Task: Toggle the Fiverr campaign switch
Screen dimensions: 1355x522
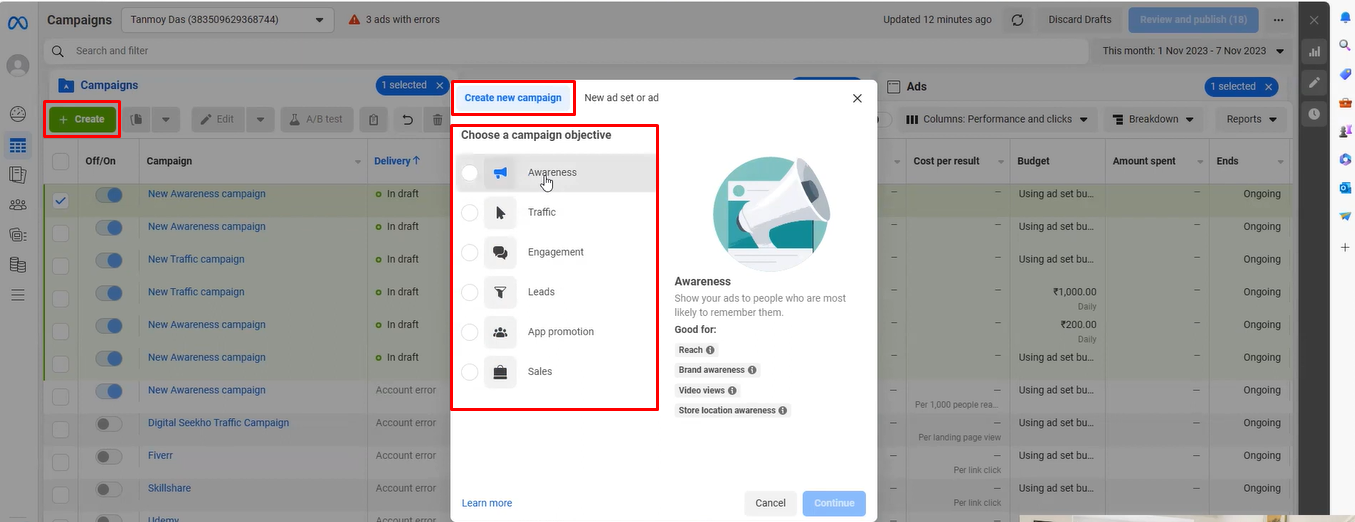Action: 109,456
